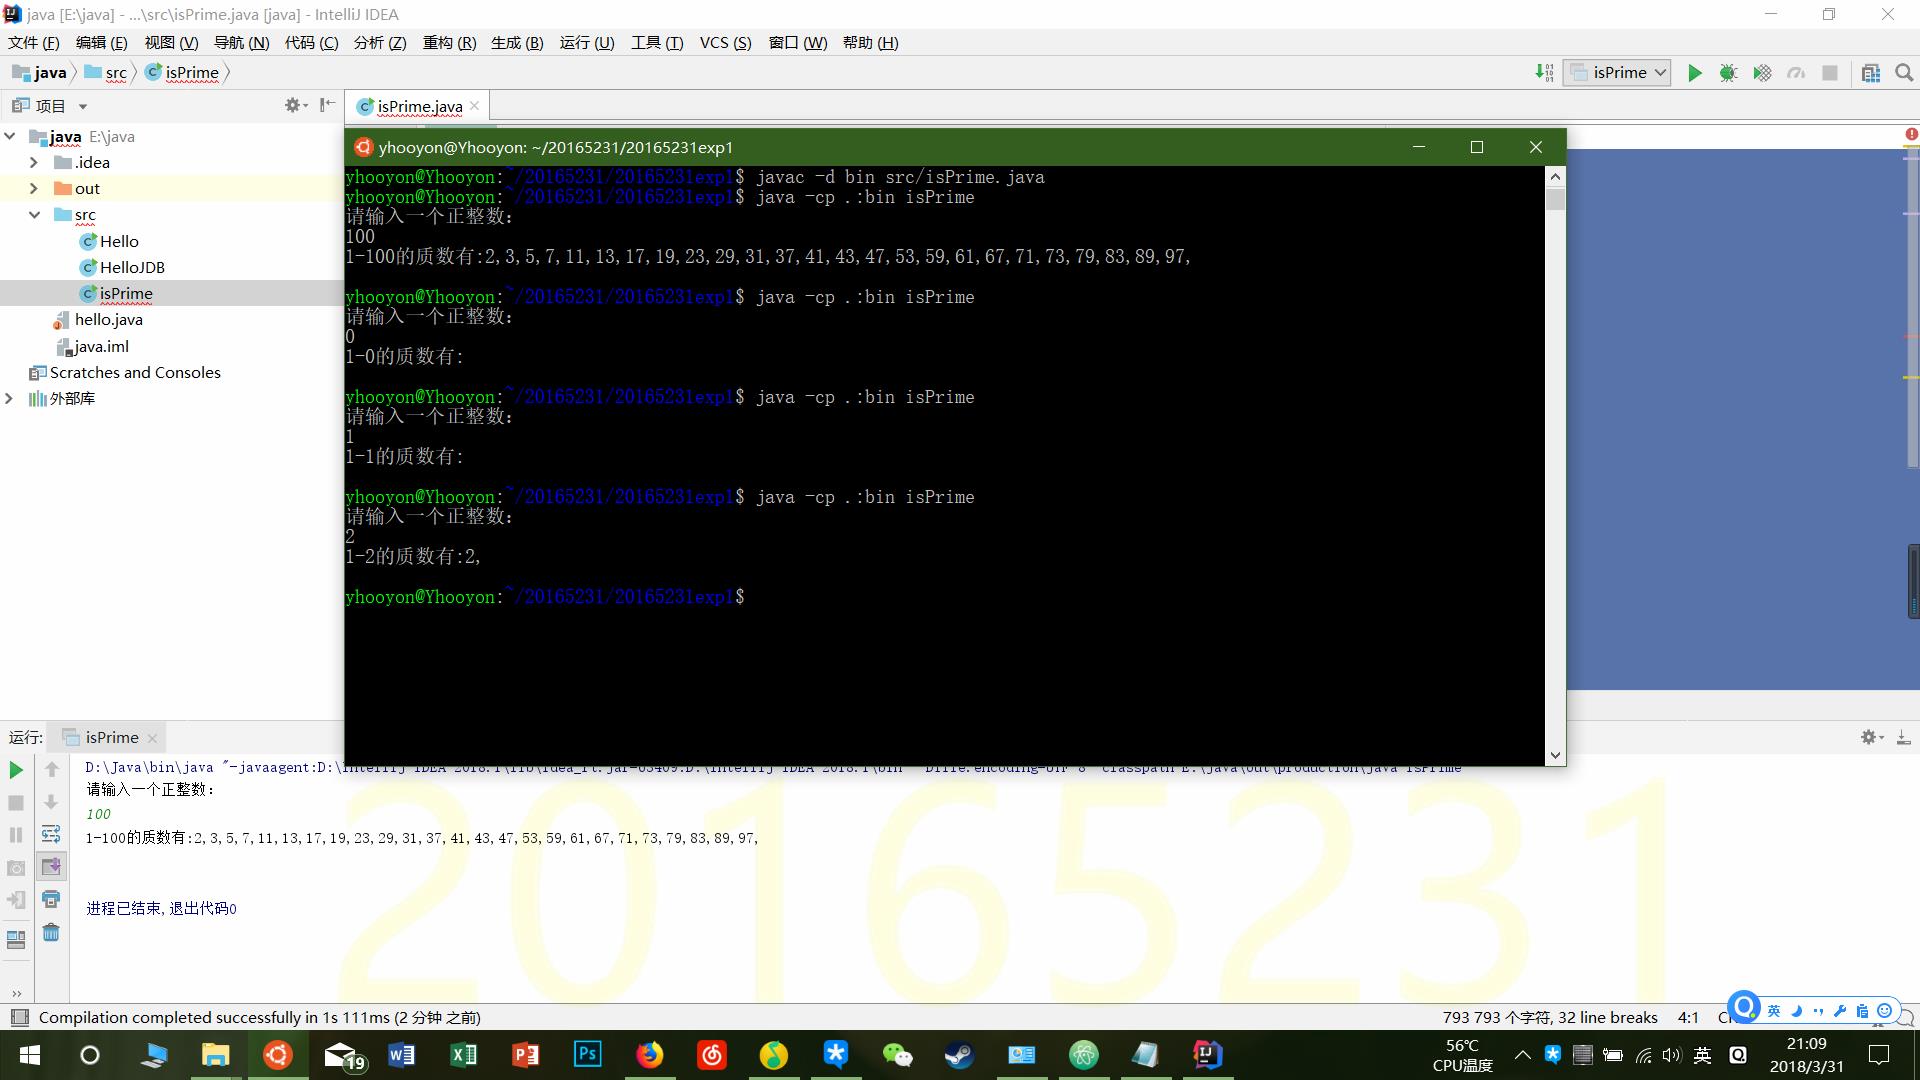Click the build project binary arrow icon
The image size is (1920, 1080).
pyautogui.click(x=1544, y=73)
